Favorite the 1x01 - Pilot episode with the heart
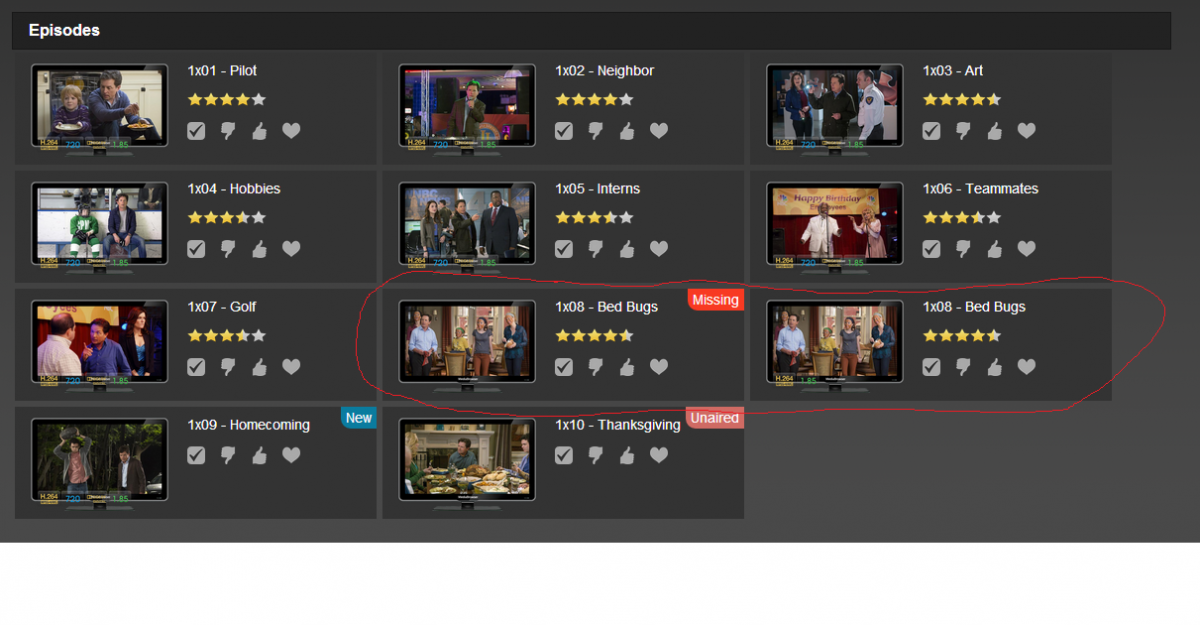Viewport: 1200px width, 625px height. 291,131
